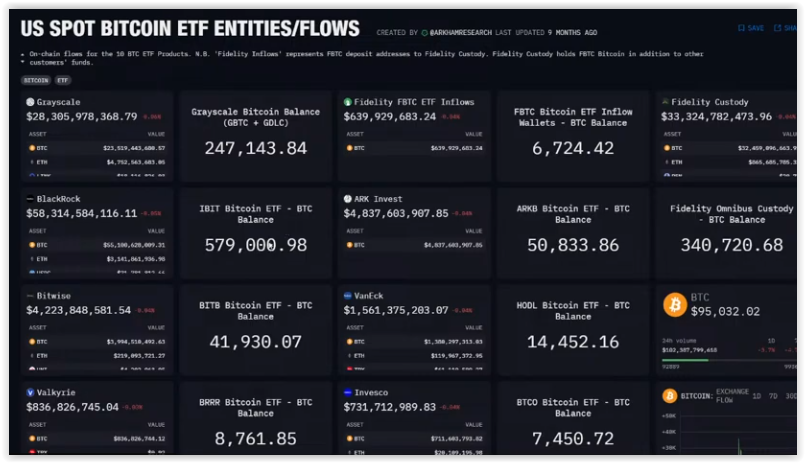
Task: Click the Valkyrie logo icon
Action: pyautogui.click(x=30, y=393)
